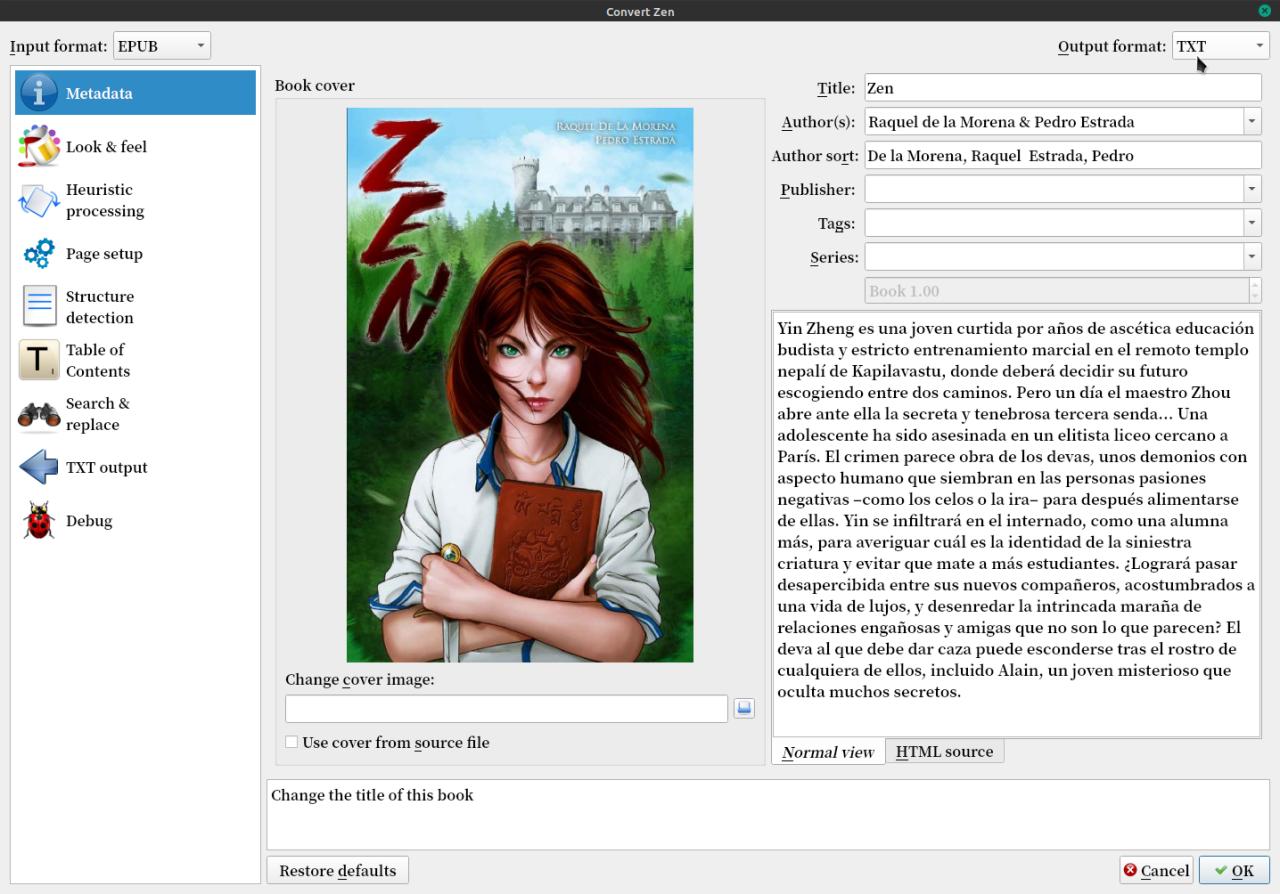Screen dimensions: 1280x894
Task: Click the Table of Contents icon
Action: (x=39, y=360)
